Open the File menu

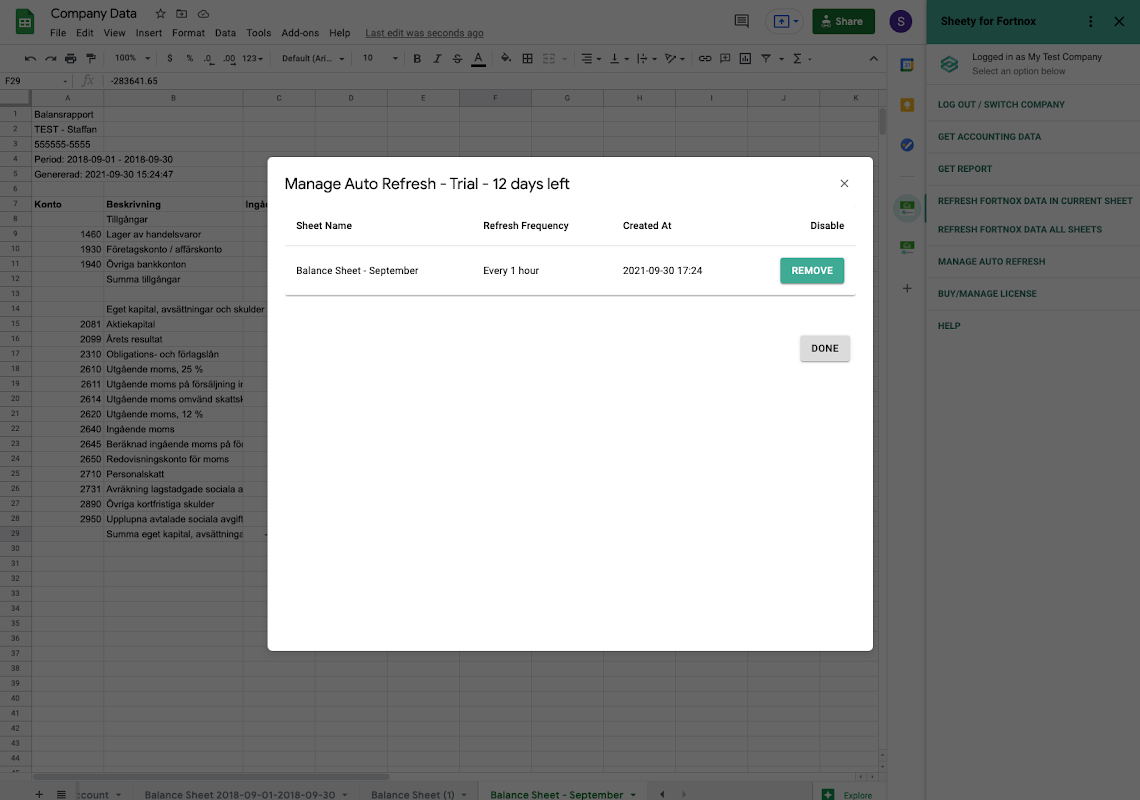coord(58,33)
